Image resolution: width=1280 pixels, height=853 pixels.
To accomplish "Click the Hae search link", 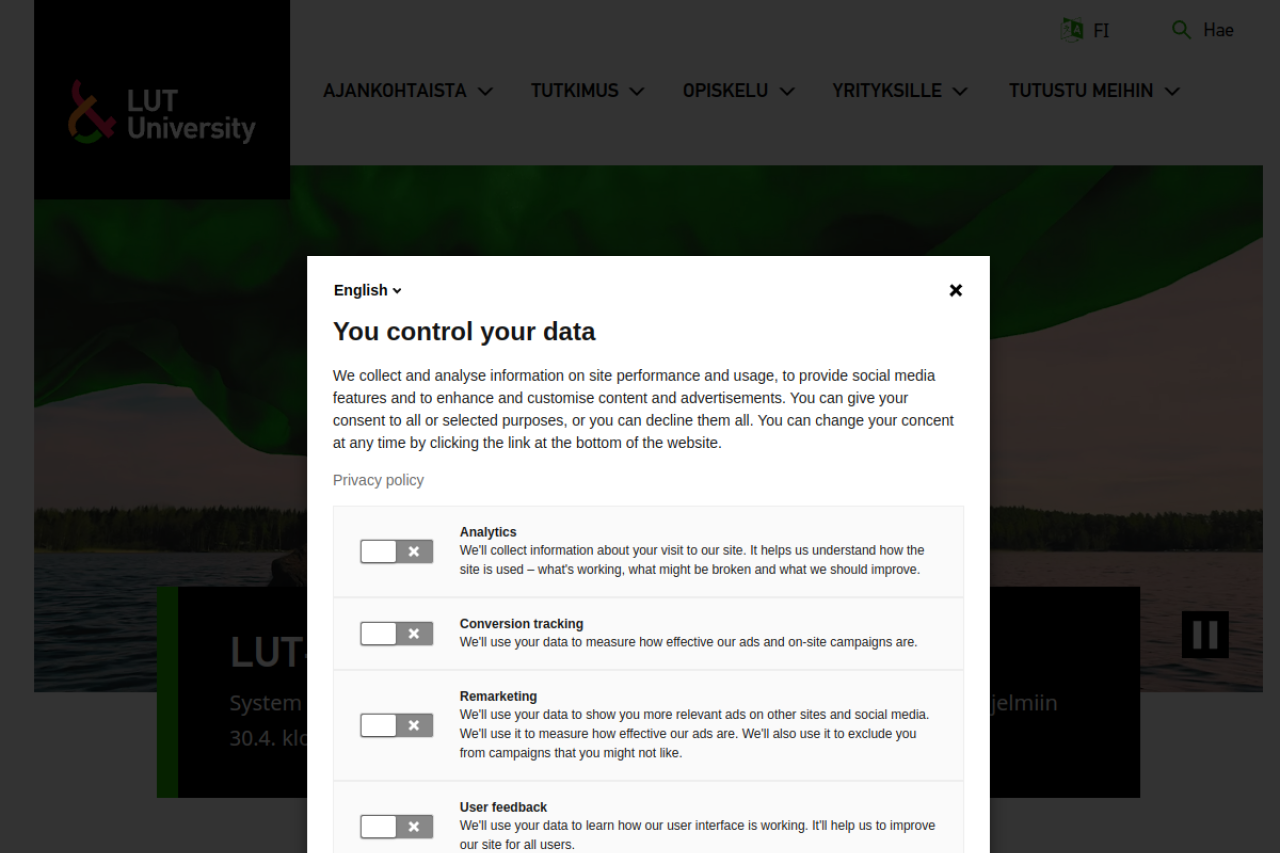I will [1218, 30].
